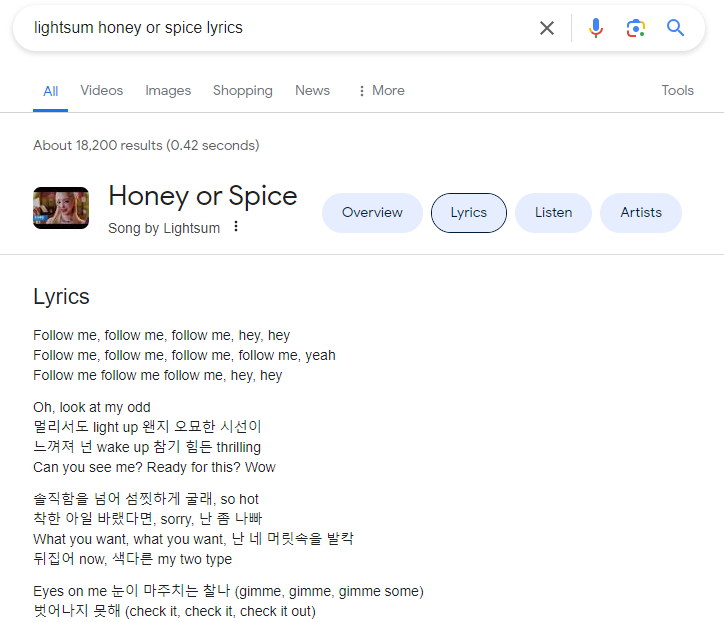The height and width of the screenshot is (622, 724).
Task: Click lyric line containing 'sorry'
Action: 147,519
